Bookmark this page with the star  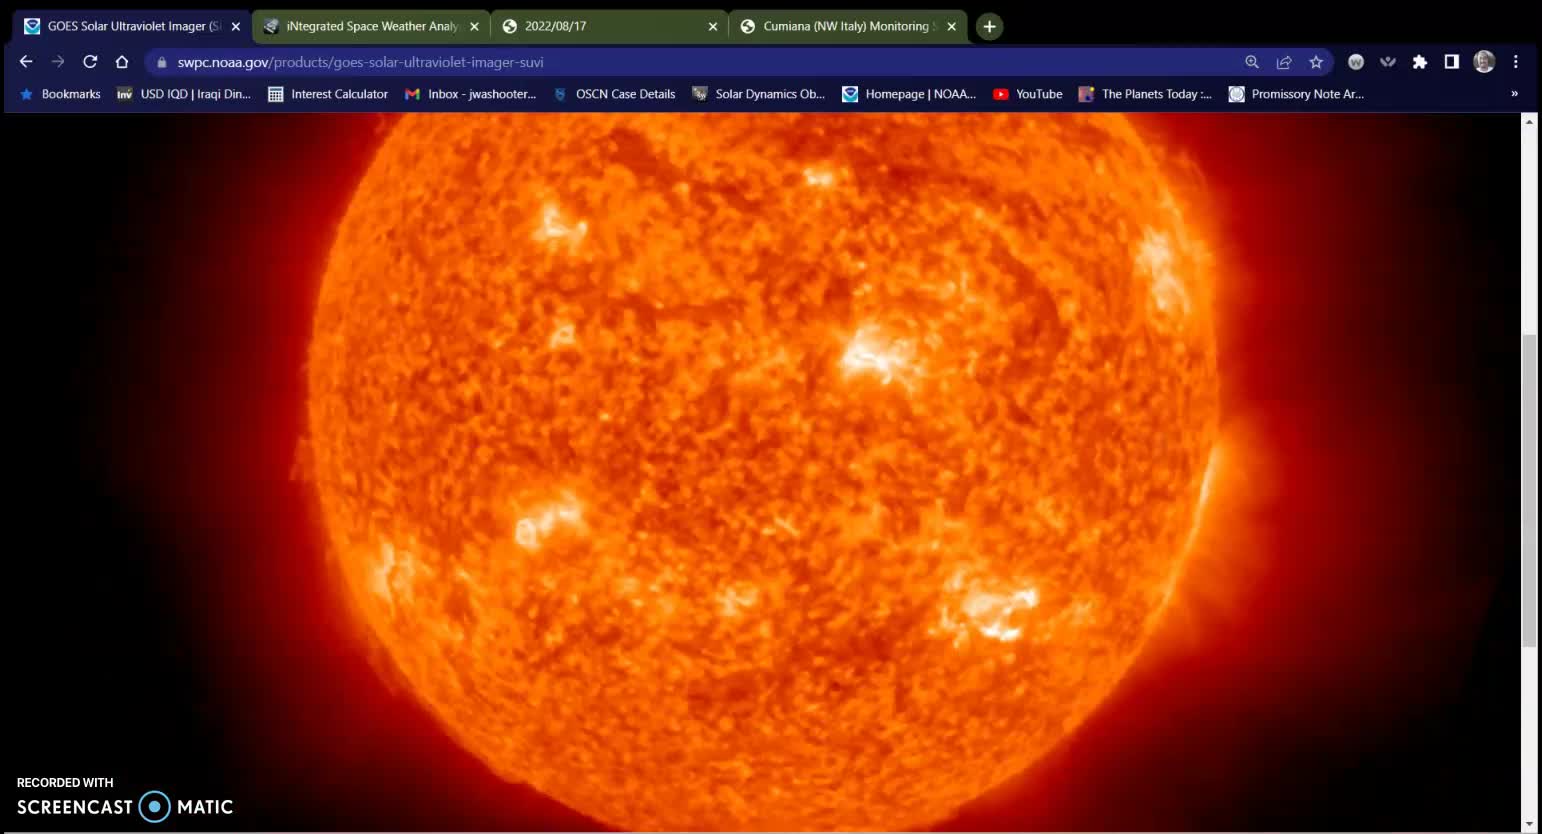tap(1316, 62)
